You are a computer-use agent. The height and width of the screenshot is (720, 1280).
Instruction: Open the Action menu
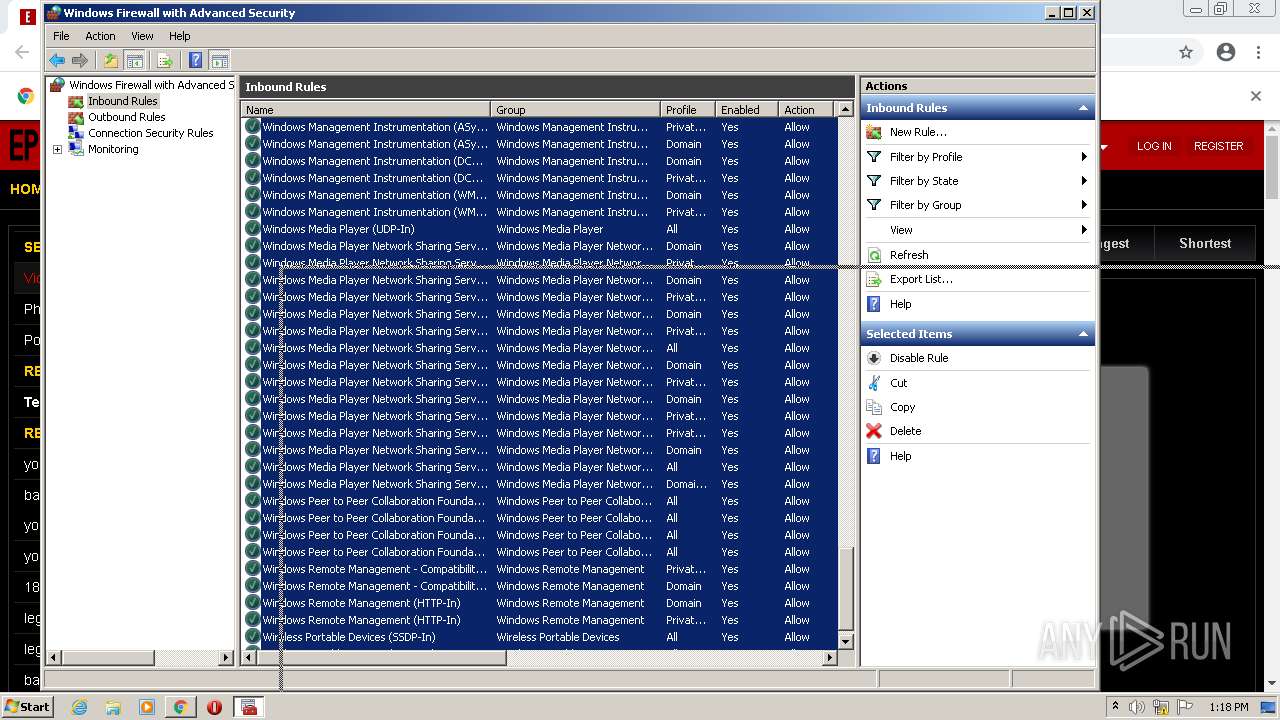100,36
